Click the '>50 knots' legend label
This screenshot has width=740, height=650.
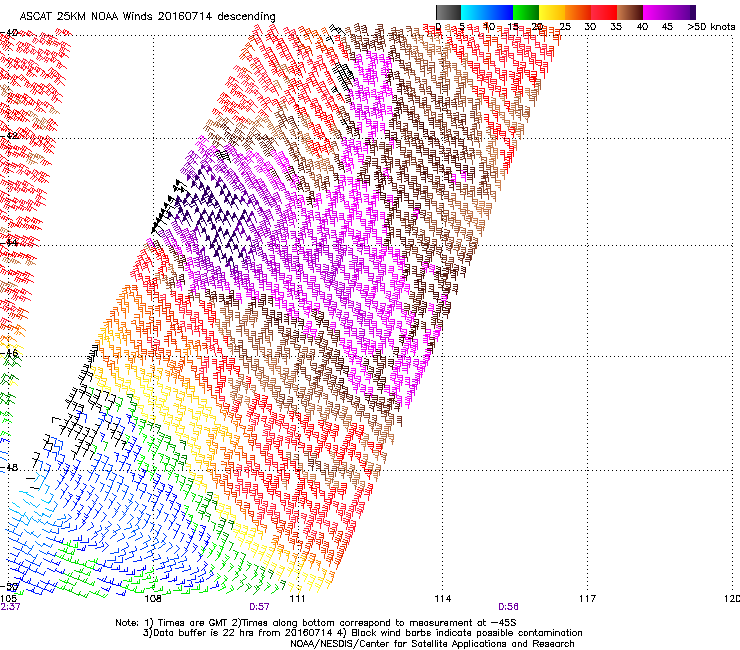[711, 27]
